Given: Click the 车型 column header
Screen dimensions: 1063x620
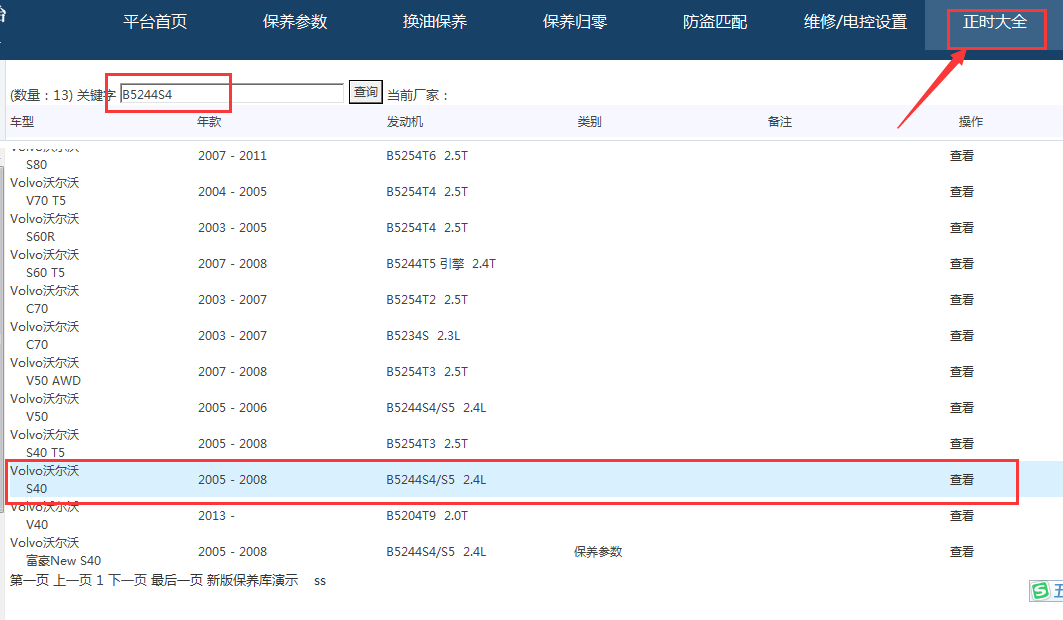Looking at the screenshot, I should coord(22,121).
